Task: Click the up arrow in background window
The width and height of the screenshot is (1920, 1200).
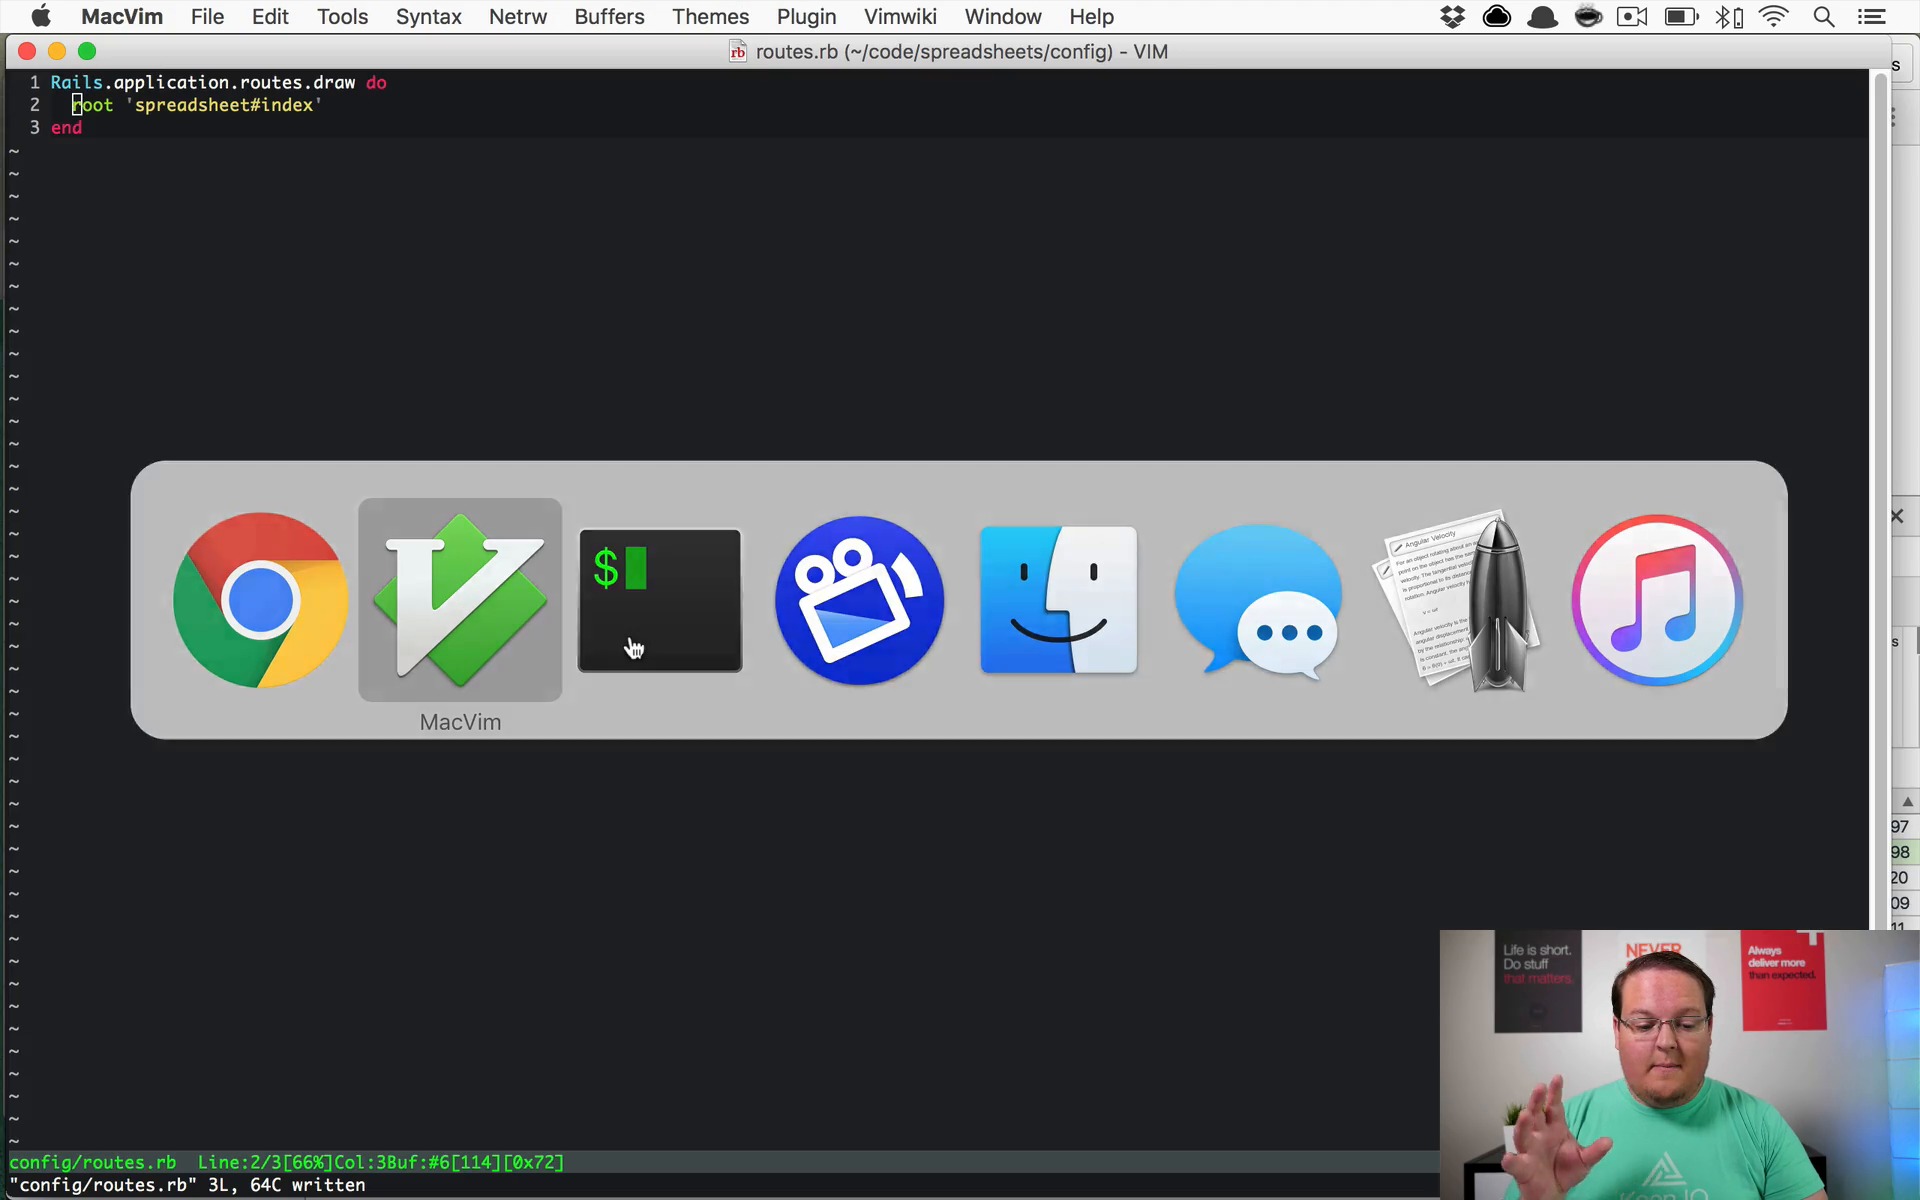Action: [x=1907, y=802]
